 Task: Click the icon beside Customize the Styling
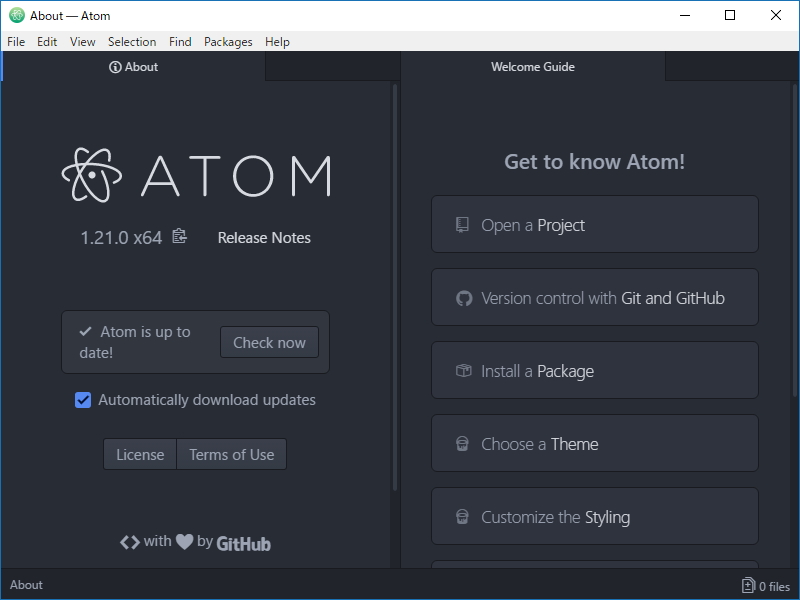point(463,516)
